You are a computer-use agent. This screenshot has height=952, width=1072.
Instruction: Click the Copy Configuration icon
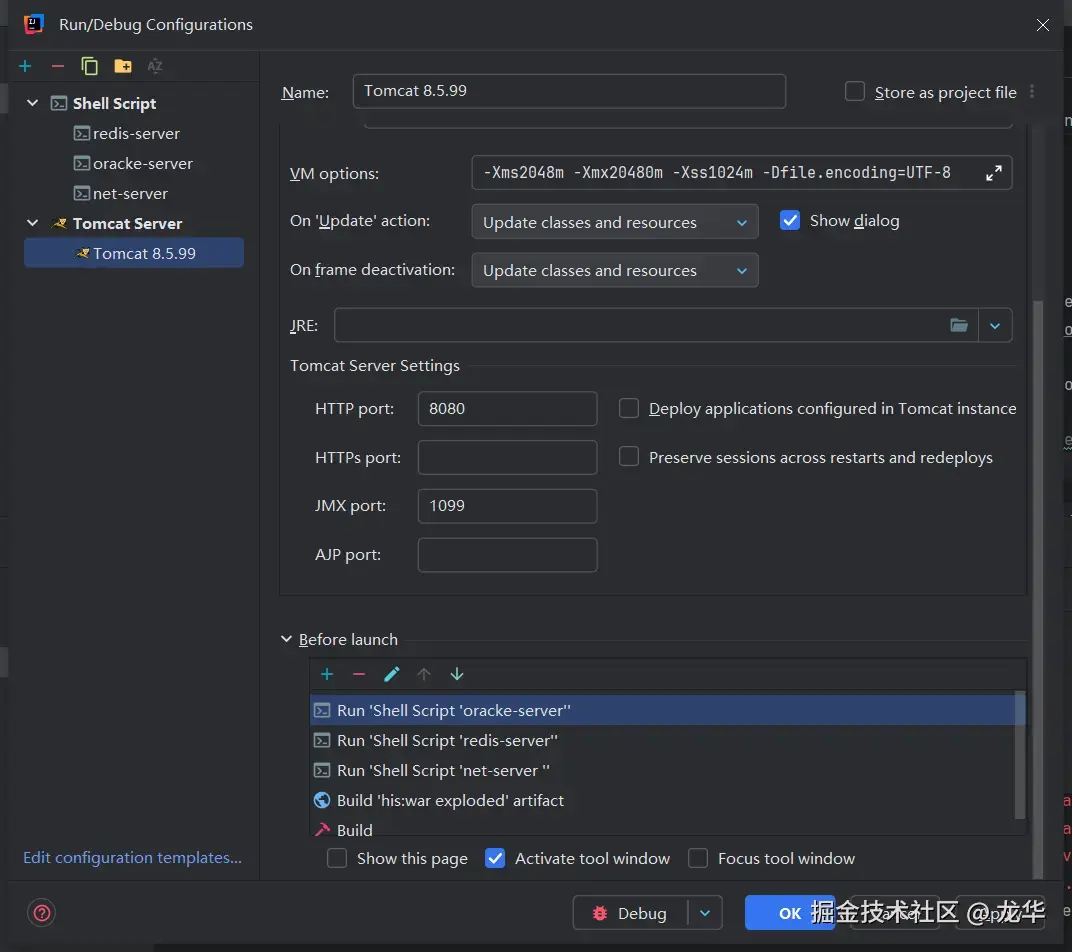(89, 66)
